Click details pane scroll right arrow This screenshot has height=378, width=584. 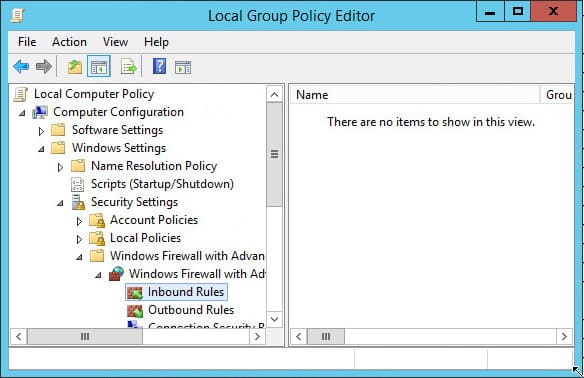point(564,337)
